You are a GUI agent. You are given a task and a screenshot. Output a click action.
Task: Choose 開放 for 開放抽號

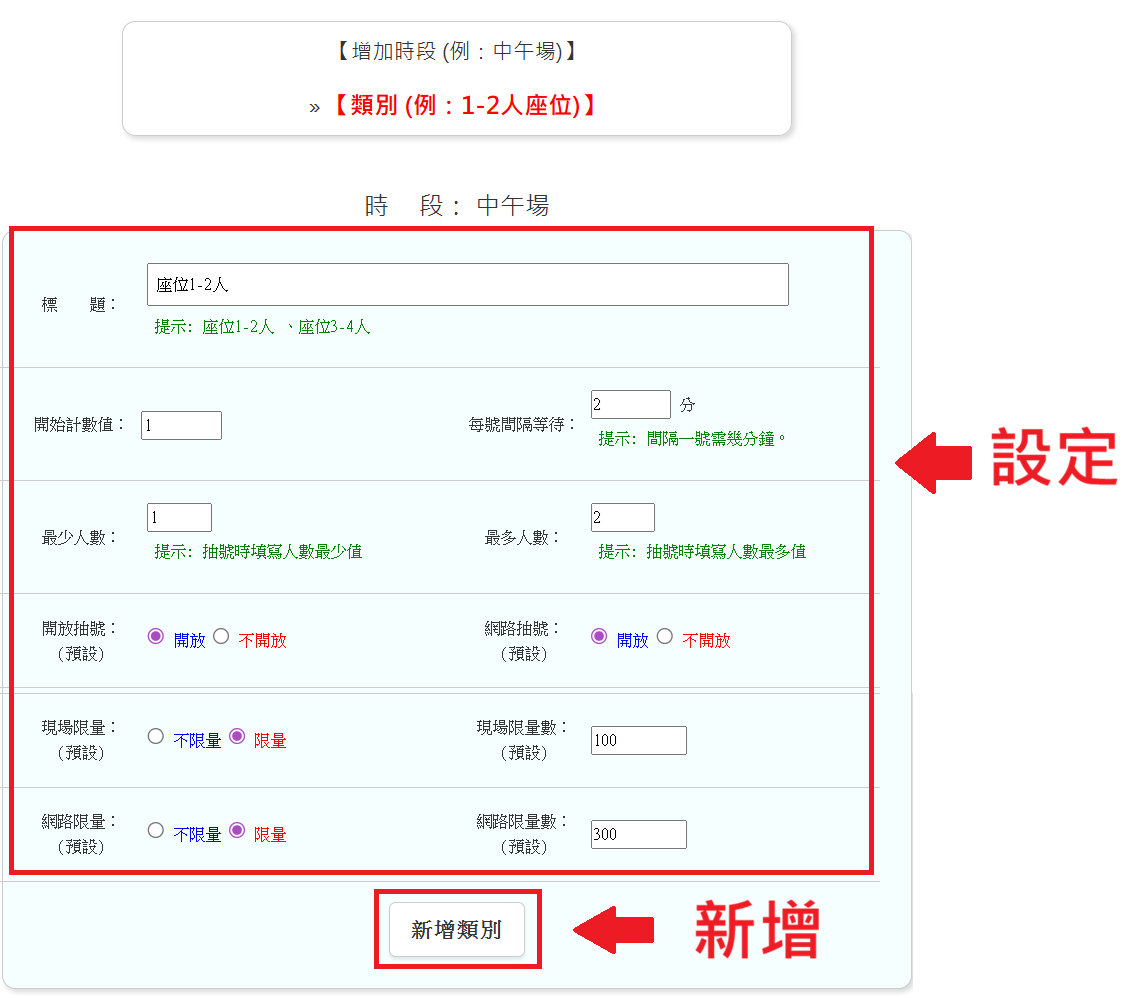156,636
